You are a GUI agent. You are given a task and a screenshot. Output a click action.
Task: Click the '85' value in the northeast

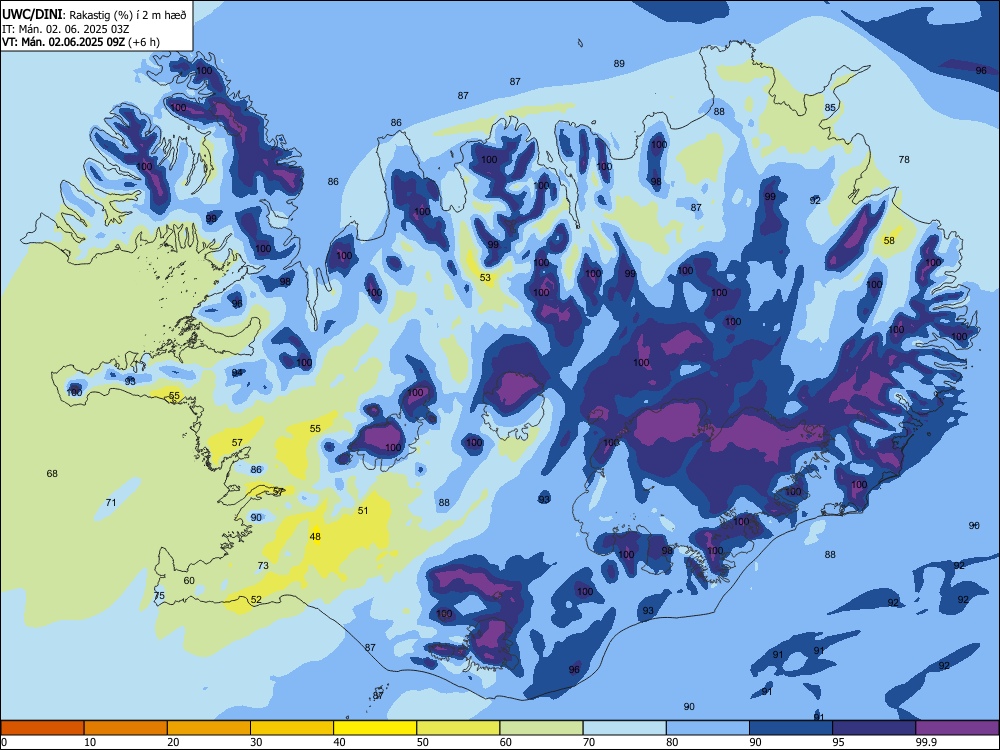pyautogui.click(x=830, y=107)
